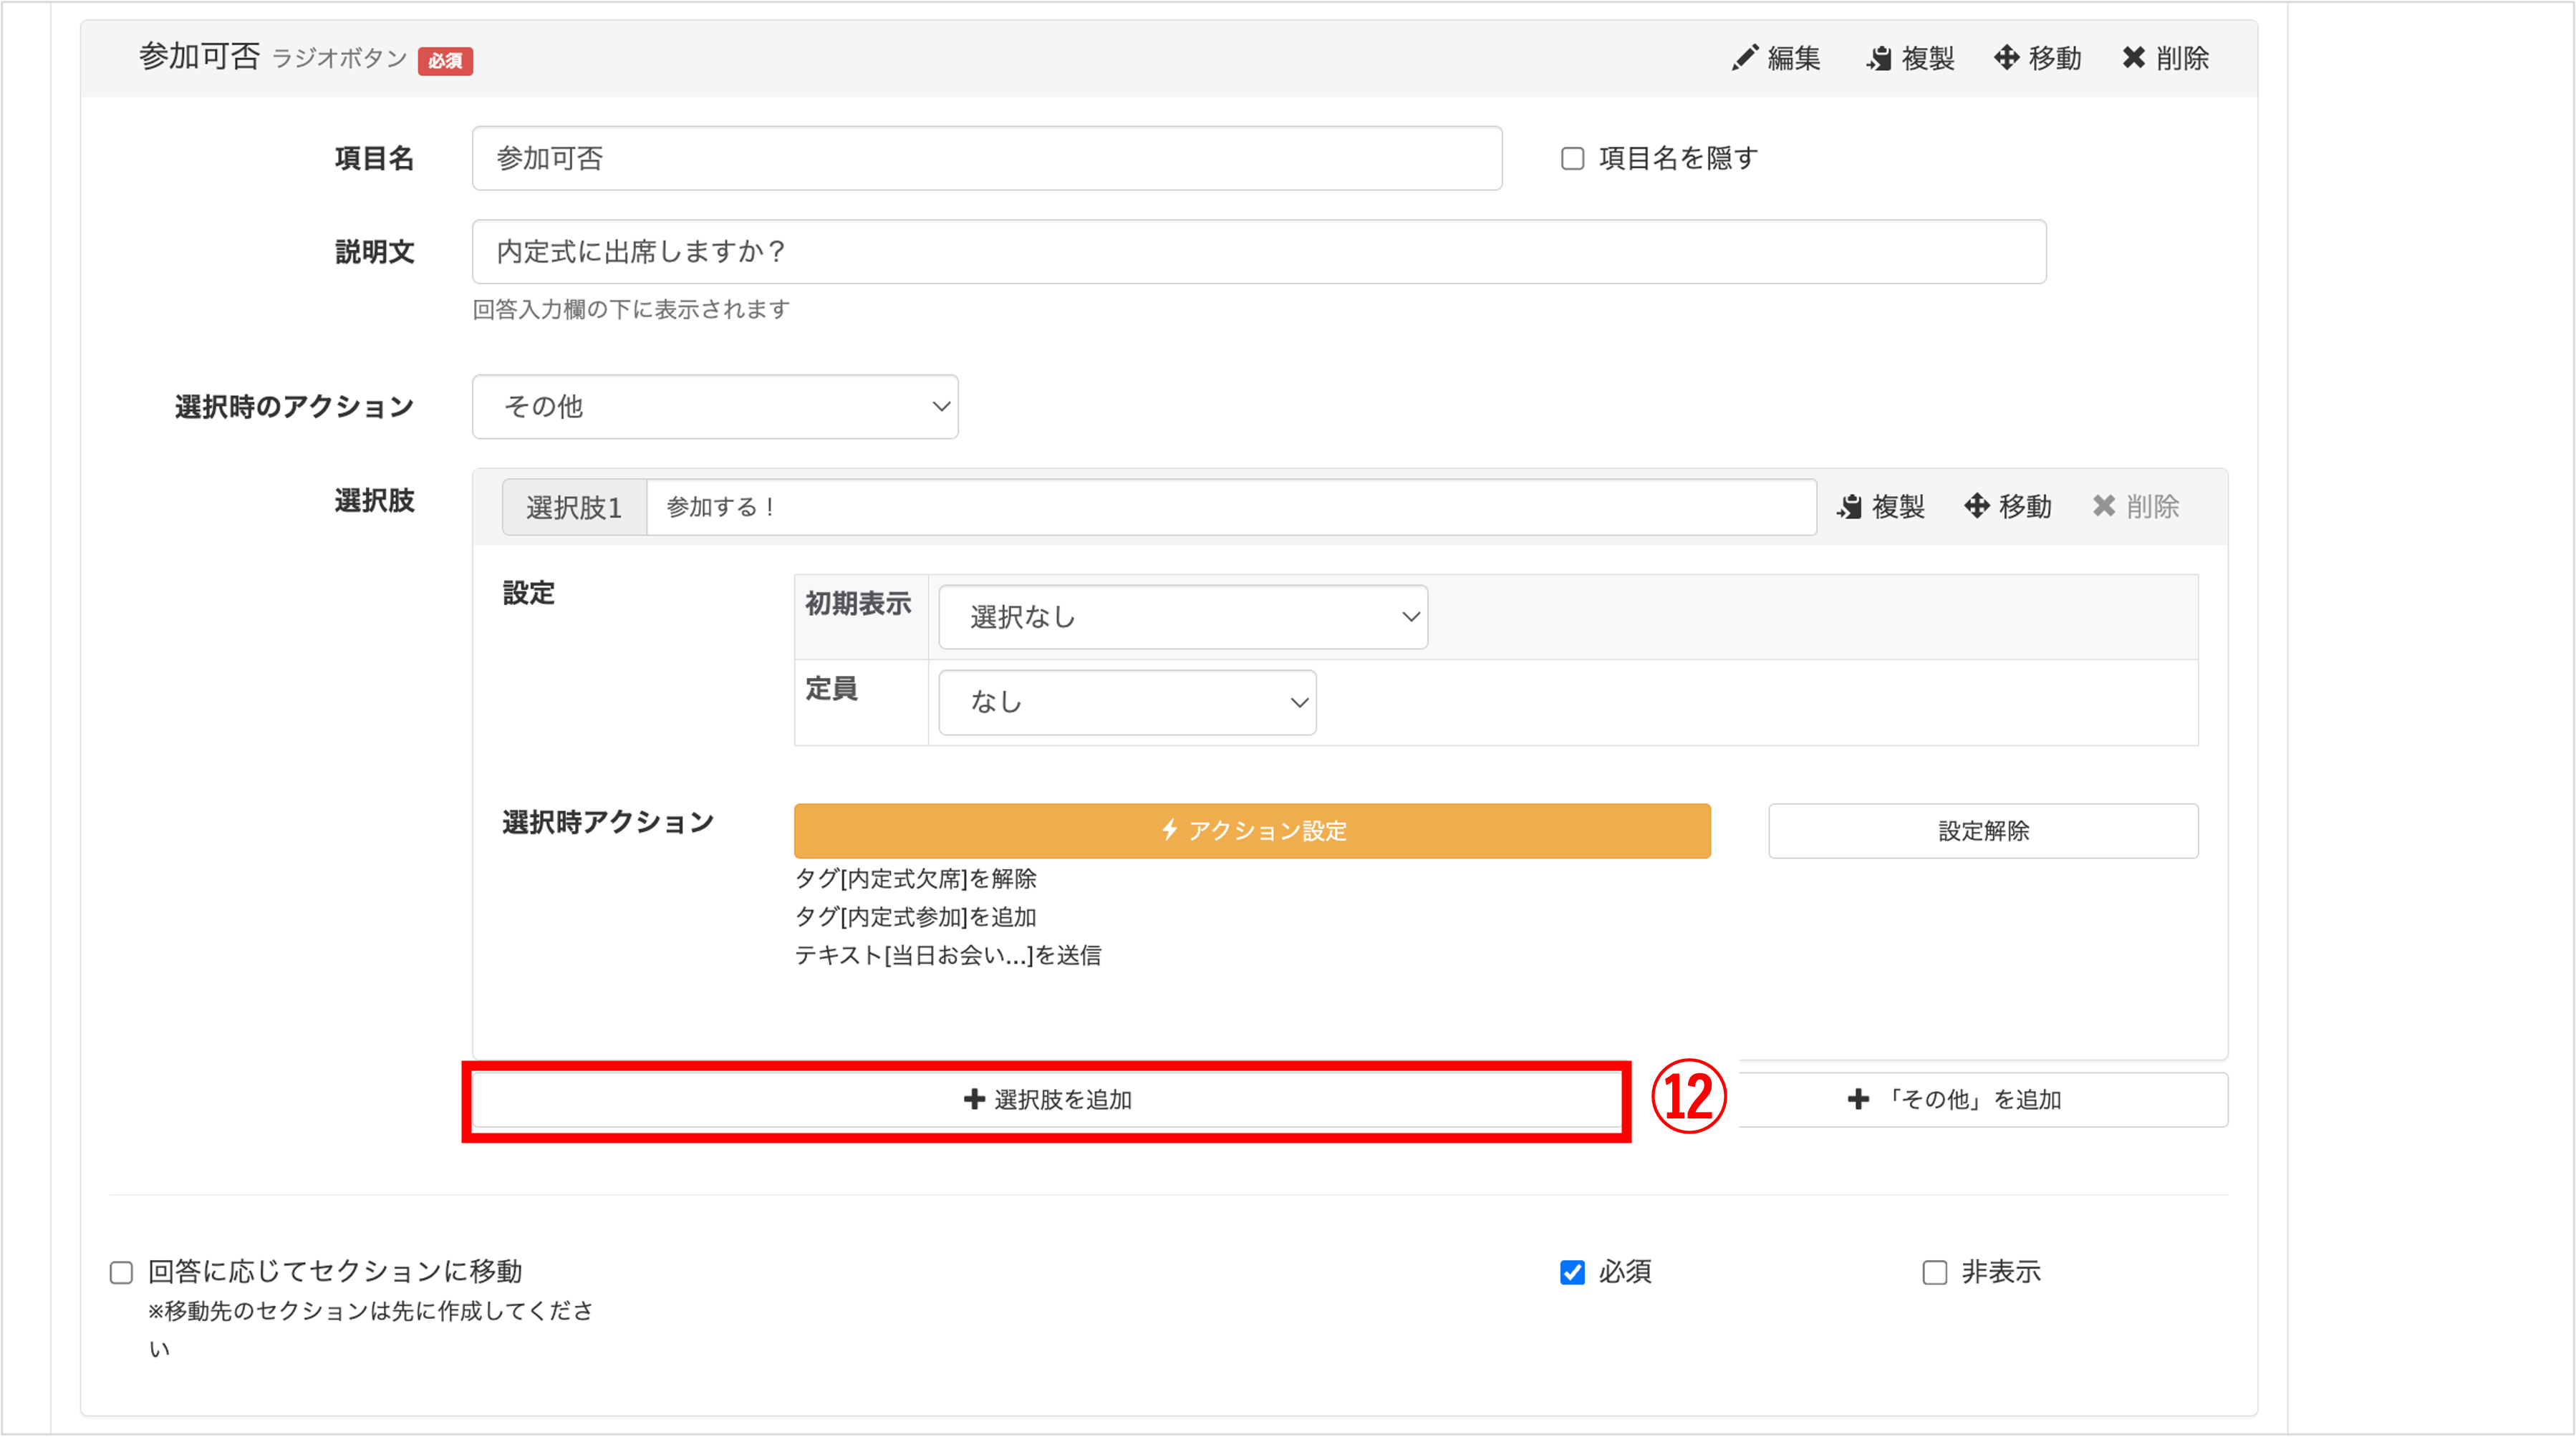Enable 回答に応じてセクションに移動 checkbox
Image resolution: width=2576 pixels, height=1437 pixels.
(122, 1272)
